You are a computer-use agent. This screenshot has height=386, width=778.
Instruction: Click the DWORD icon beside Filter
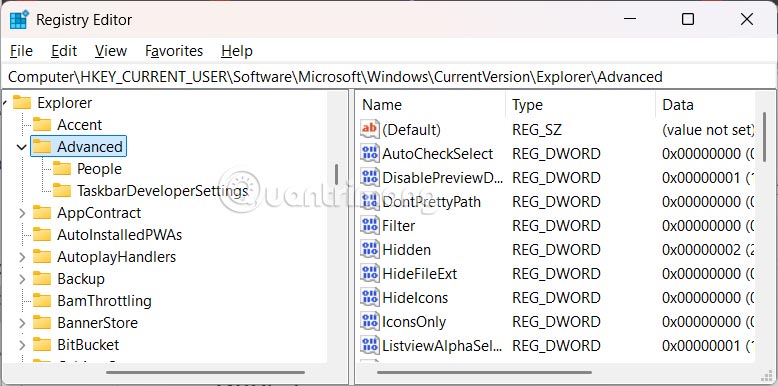click(x=370, y=225)
